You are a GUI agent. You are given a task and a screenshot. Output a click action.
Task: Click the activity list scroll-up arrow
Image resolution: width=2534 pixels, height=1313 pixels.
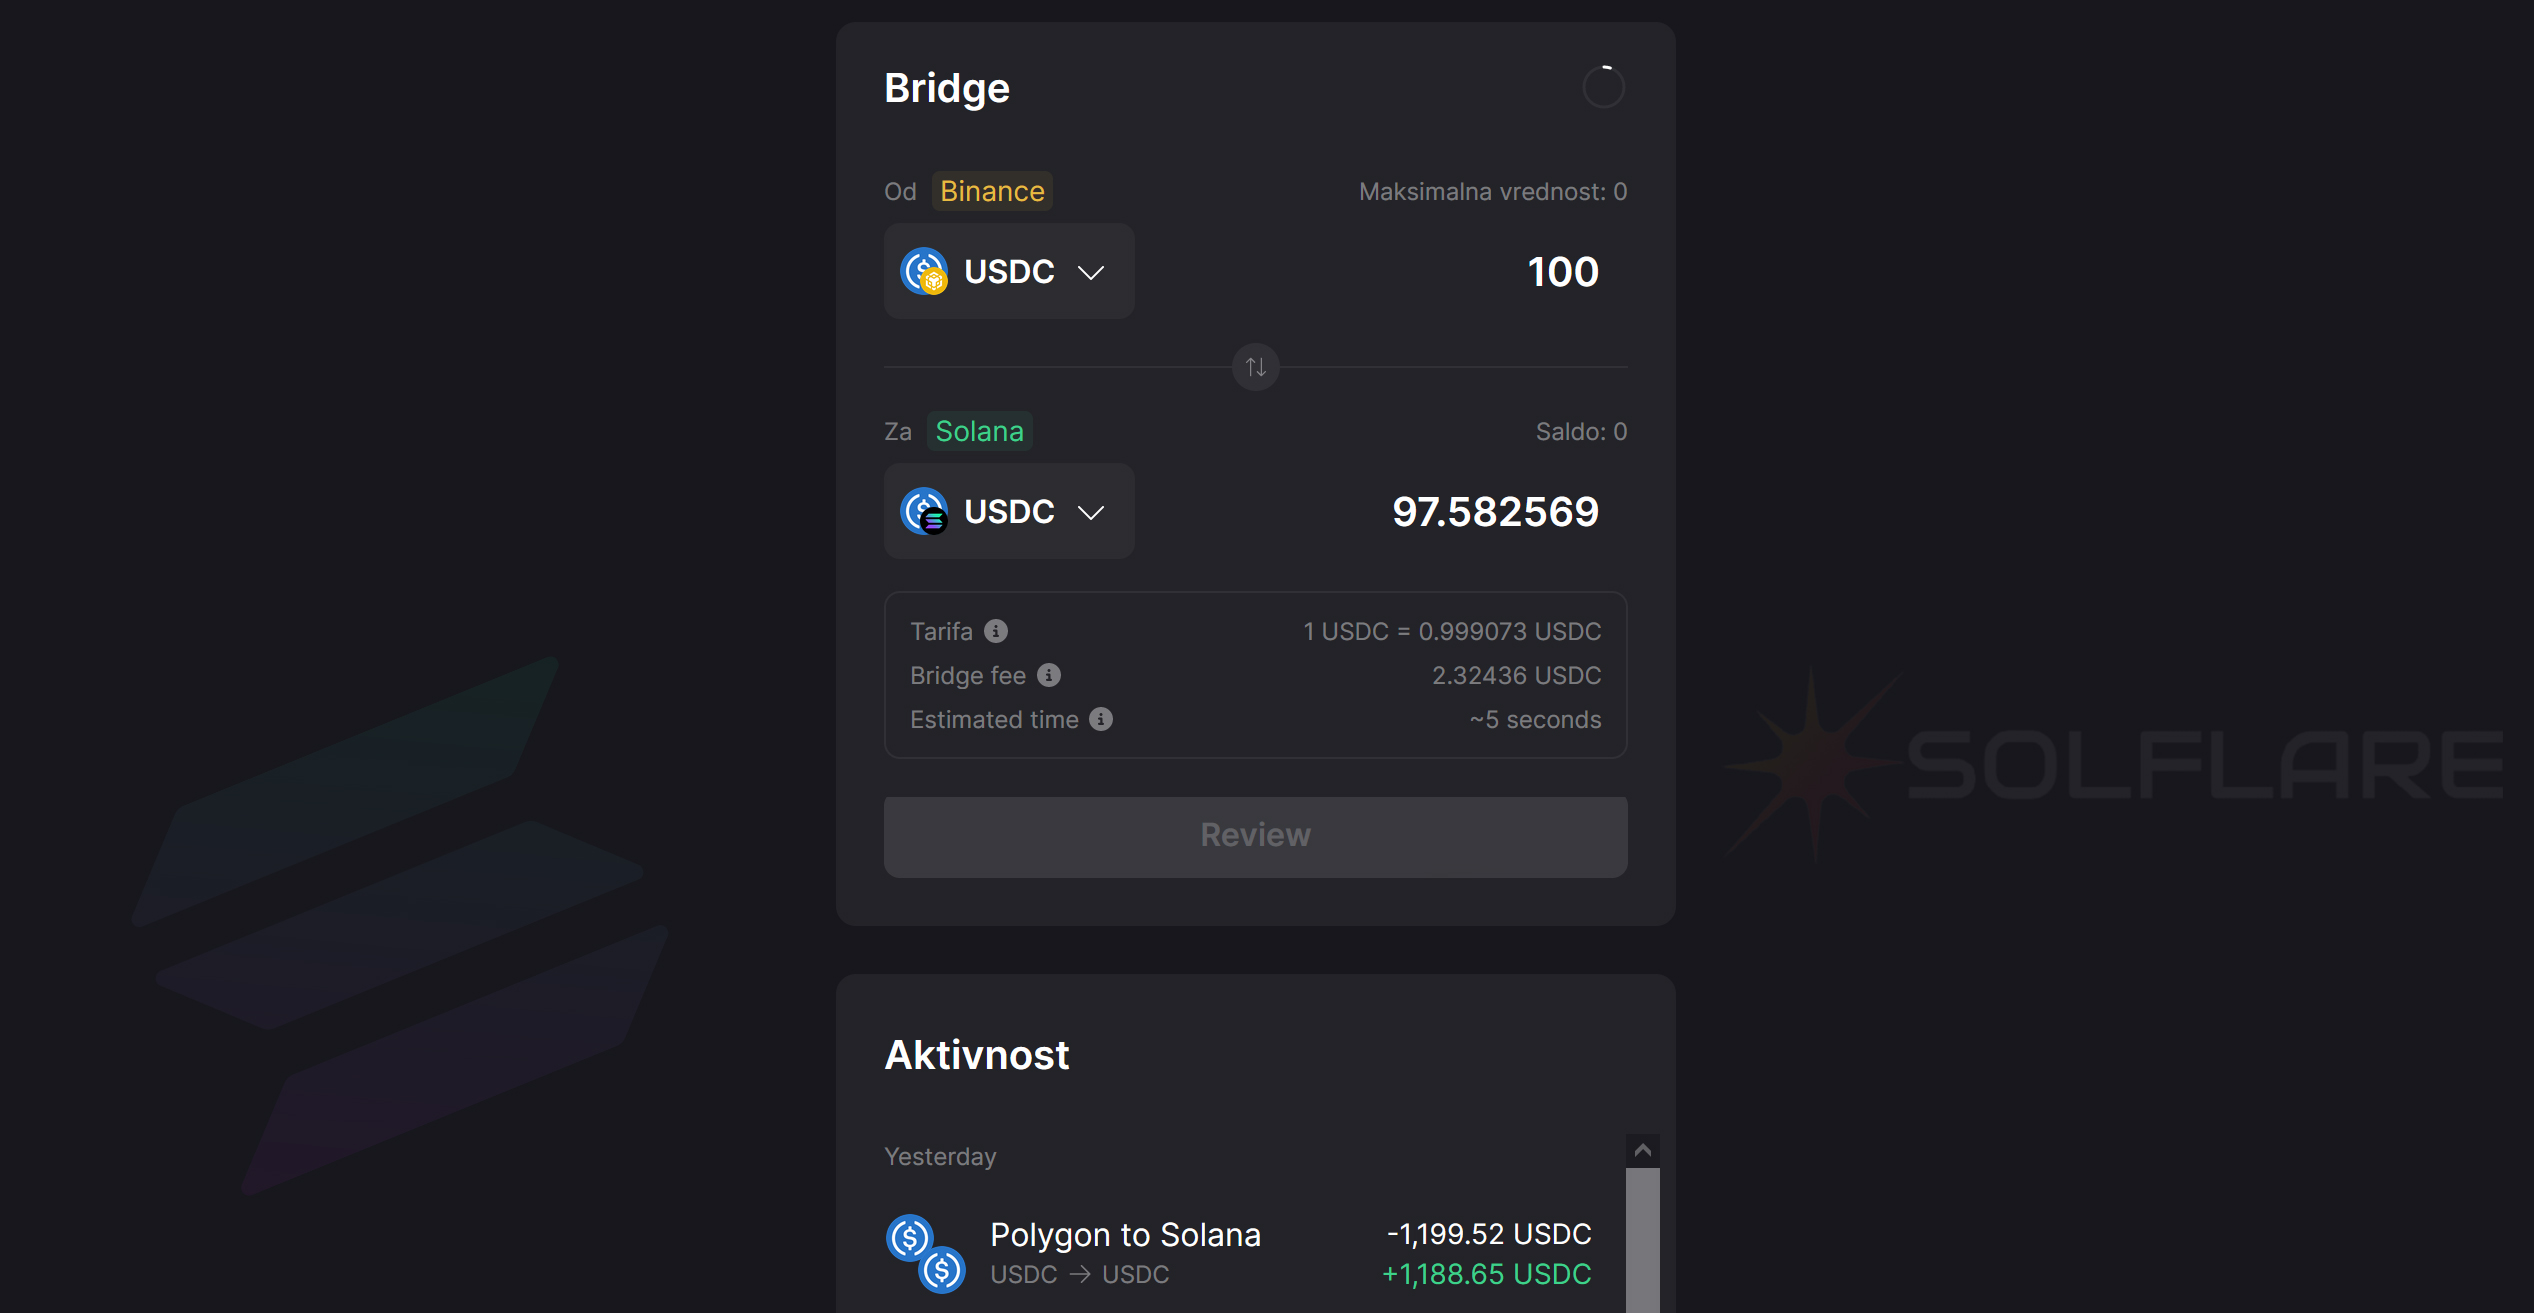coord(1642,1151)
